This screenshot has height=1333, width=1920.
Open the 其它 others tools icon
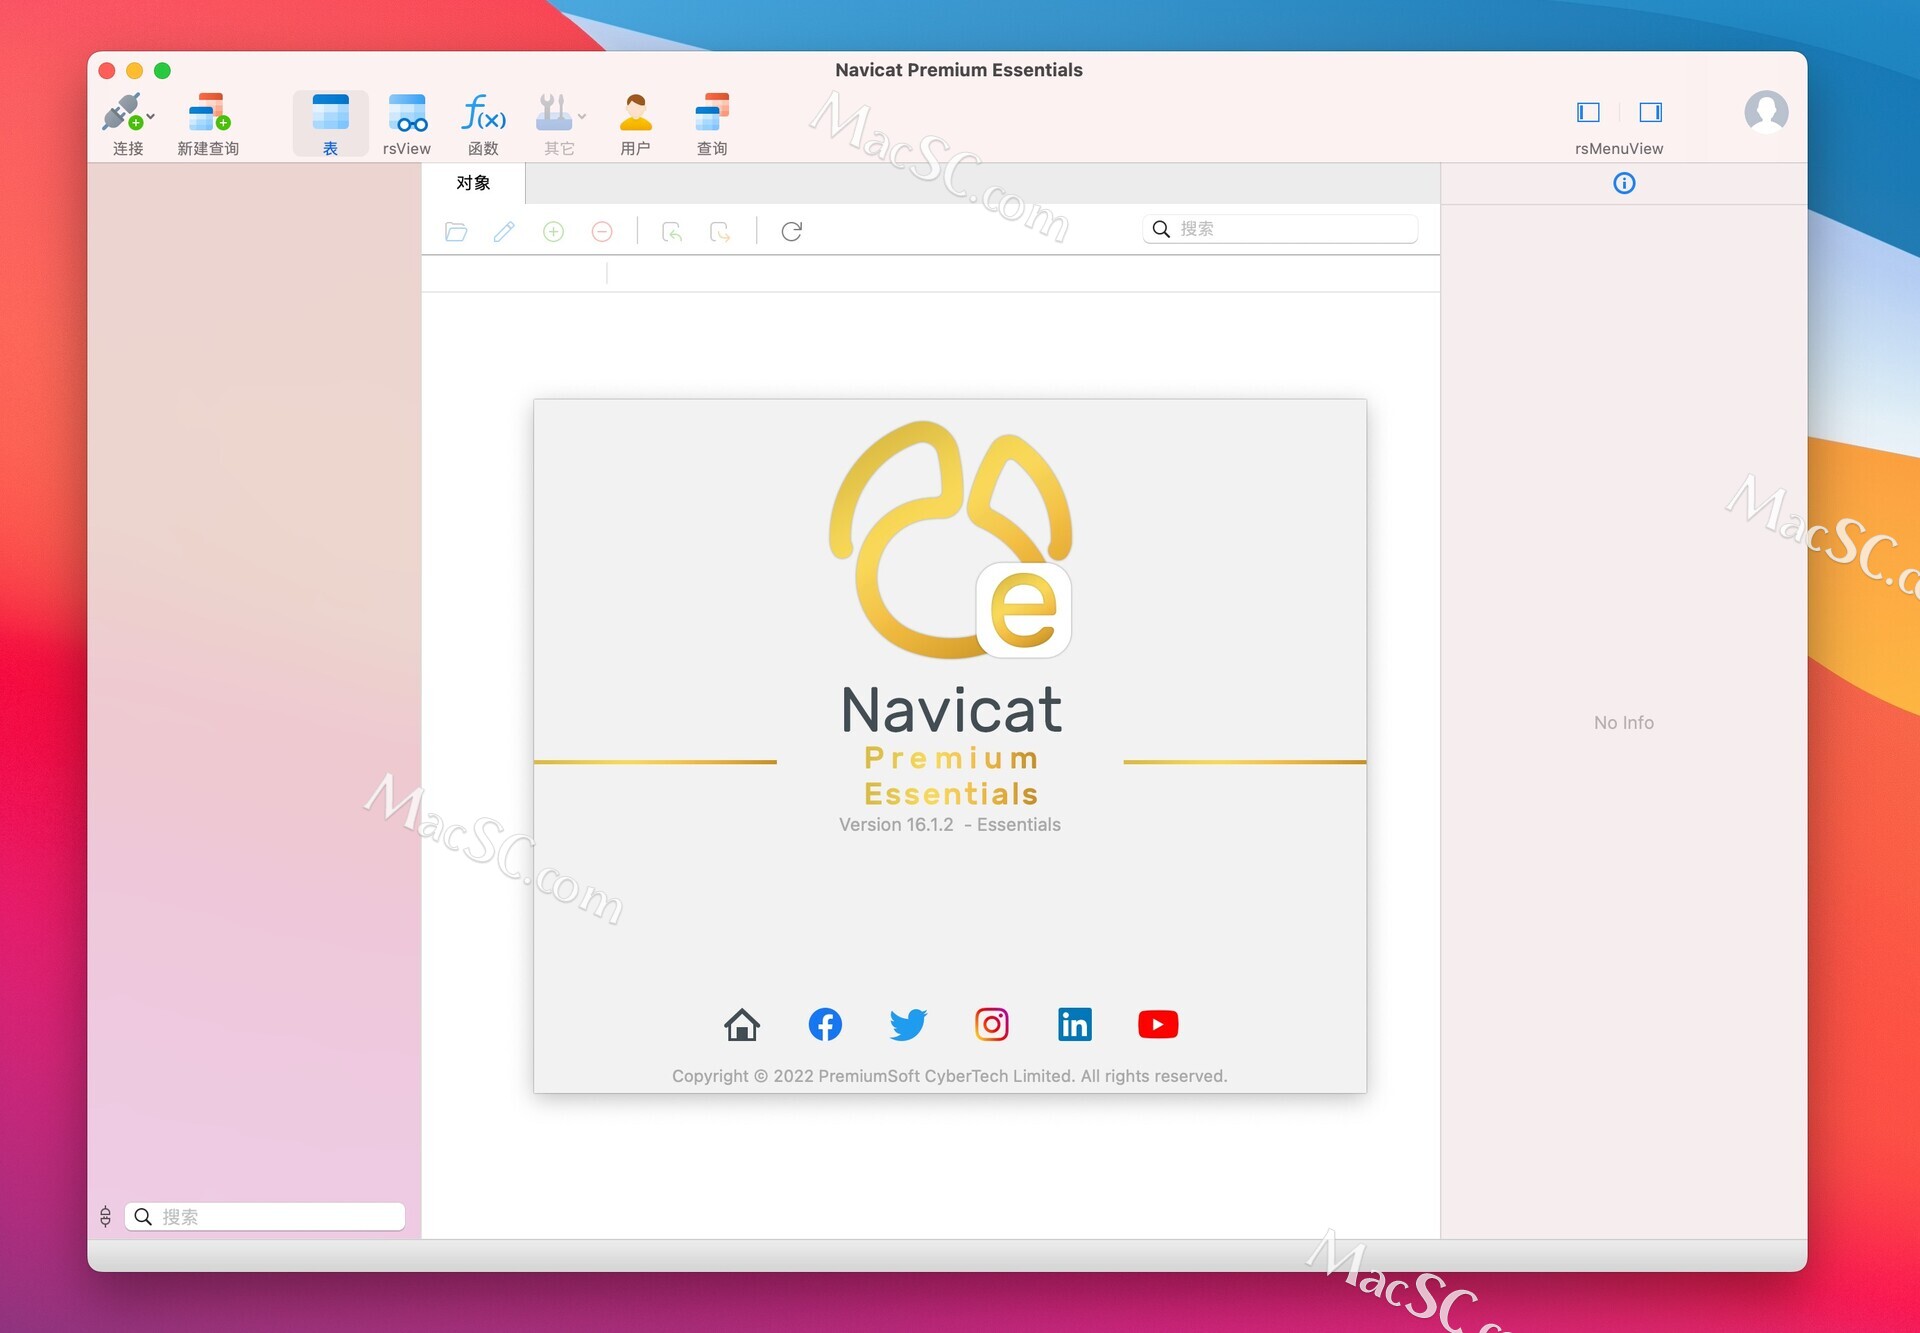[x=553, y=112]
